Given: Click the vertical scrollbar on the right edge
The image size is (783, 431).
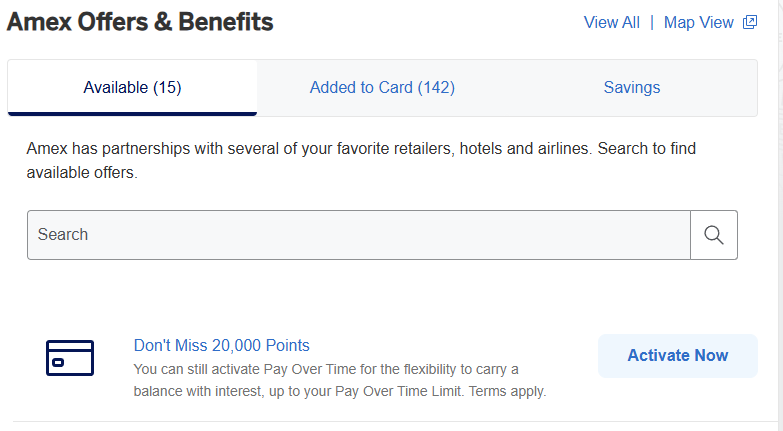Looking at the screenshot, I should tap(781, 215).
